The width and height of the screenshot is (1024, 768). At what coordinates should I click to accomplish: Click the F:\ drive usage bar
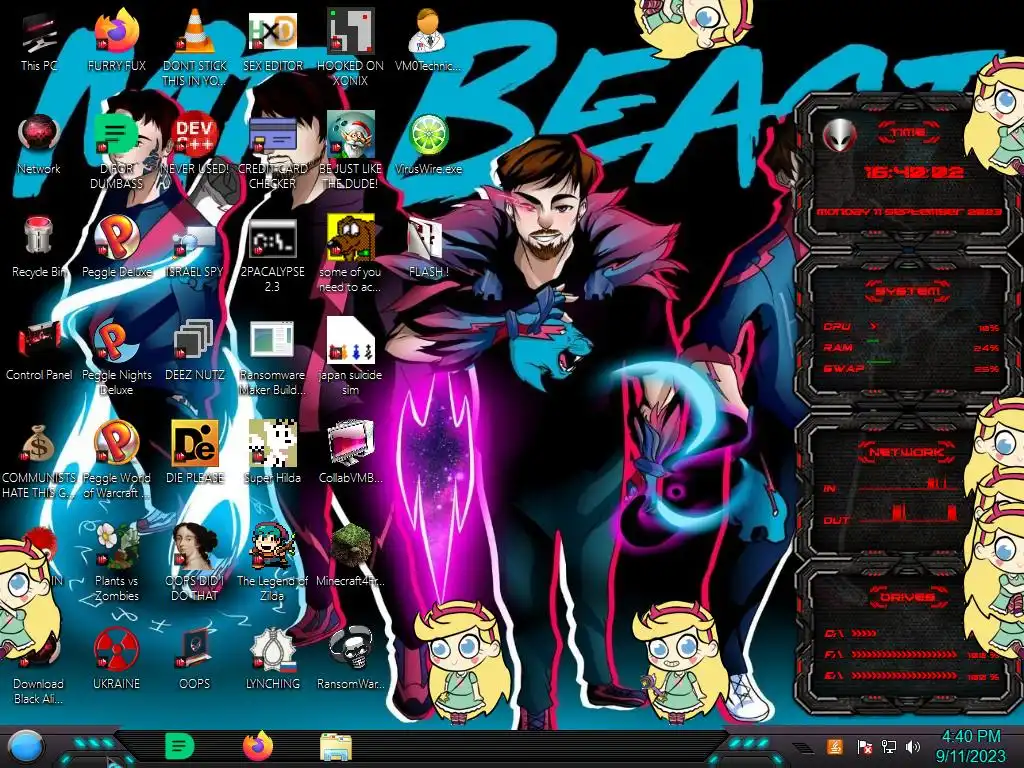tap(904, 654)
